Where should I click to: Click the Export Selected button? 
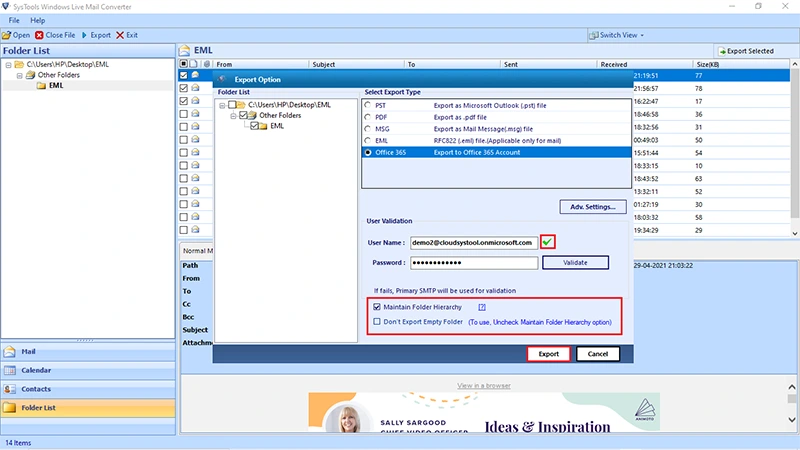pos(746,51)
